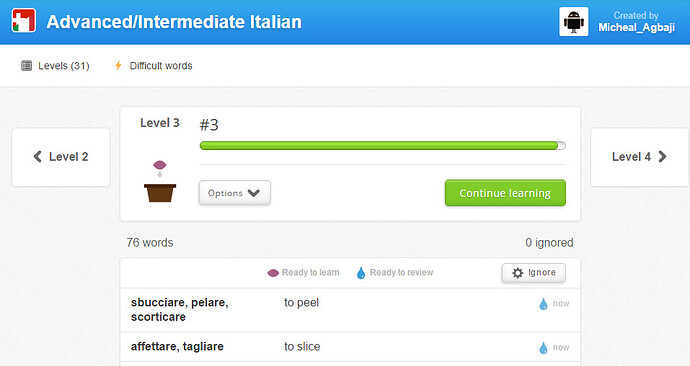Click the purple Ready to learn seed icon

pyautogui.click(x=273, y=273)
